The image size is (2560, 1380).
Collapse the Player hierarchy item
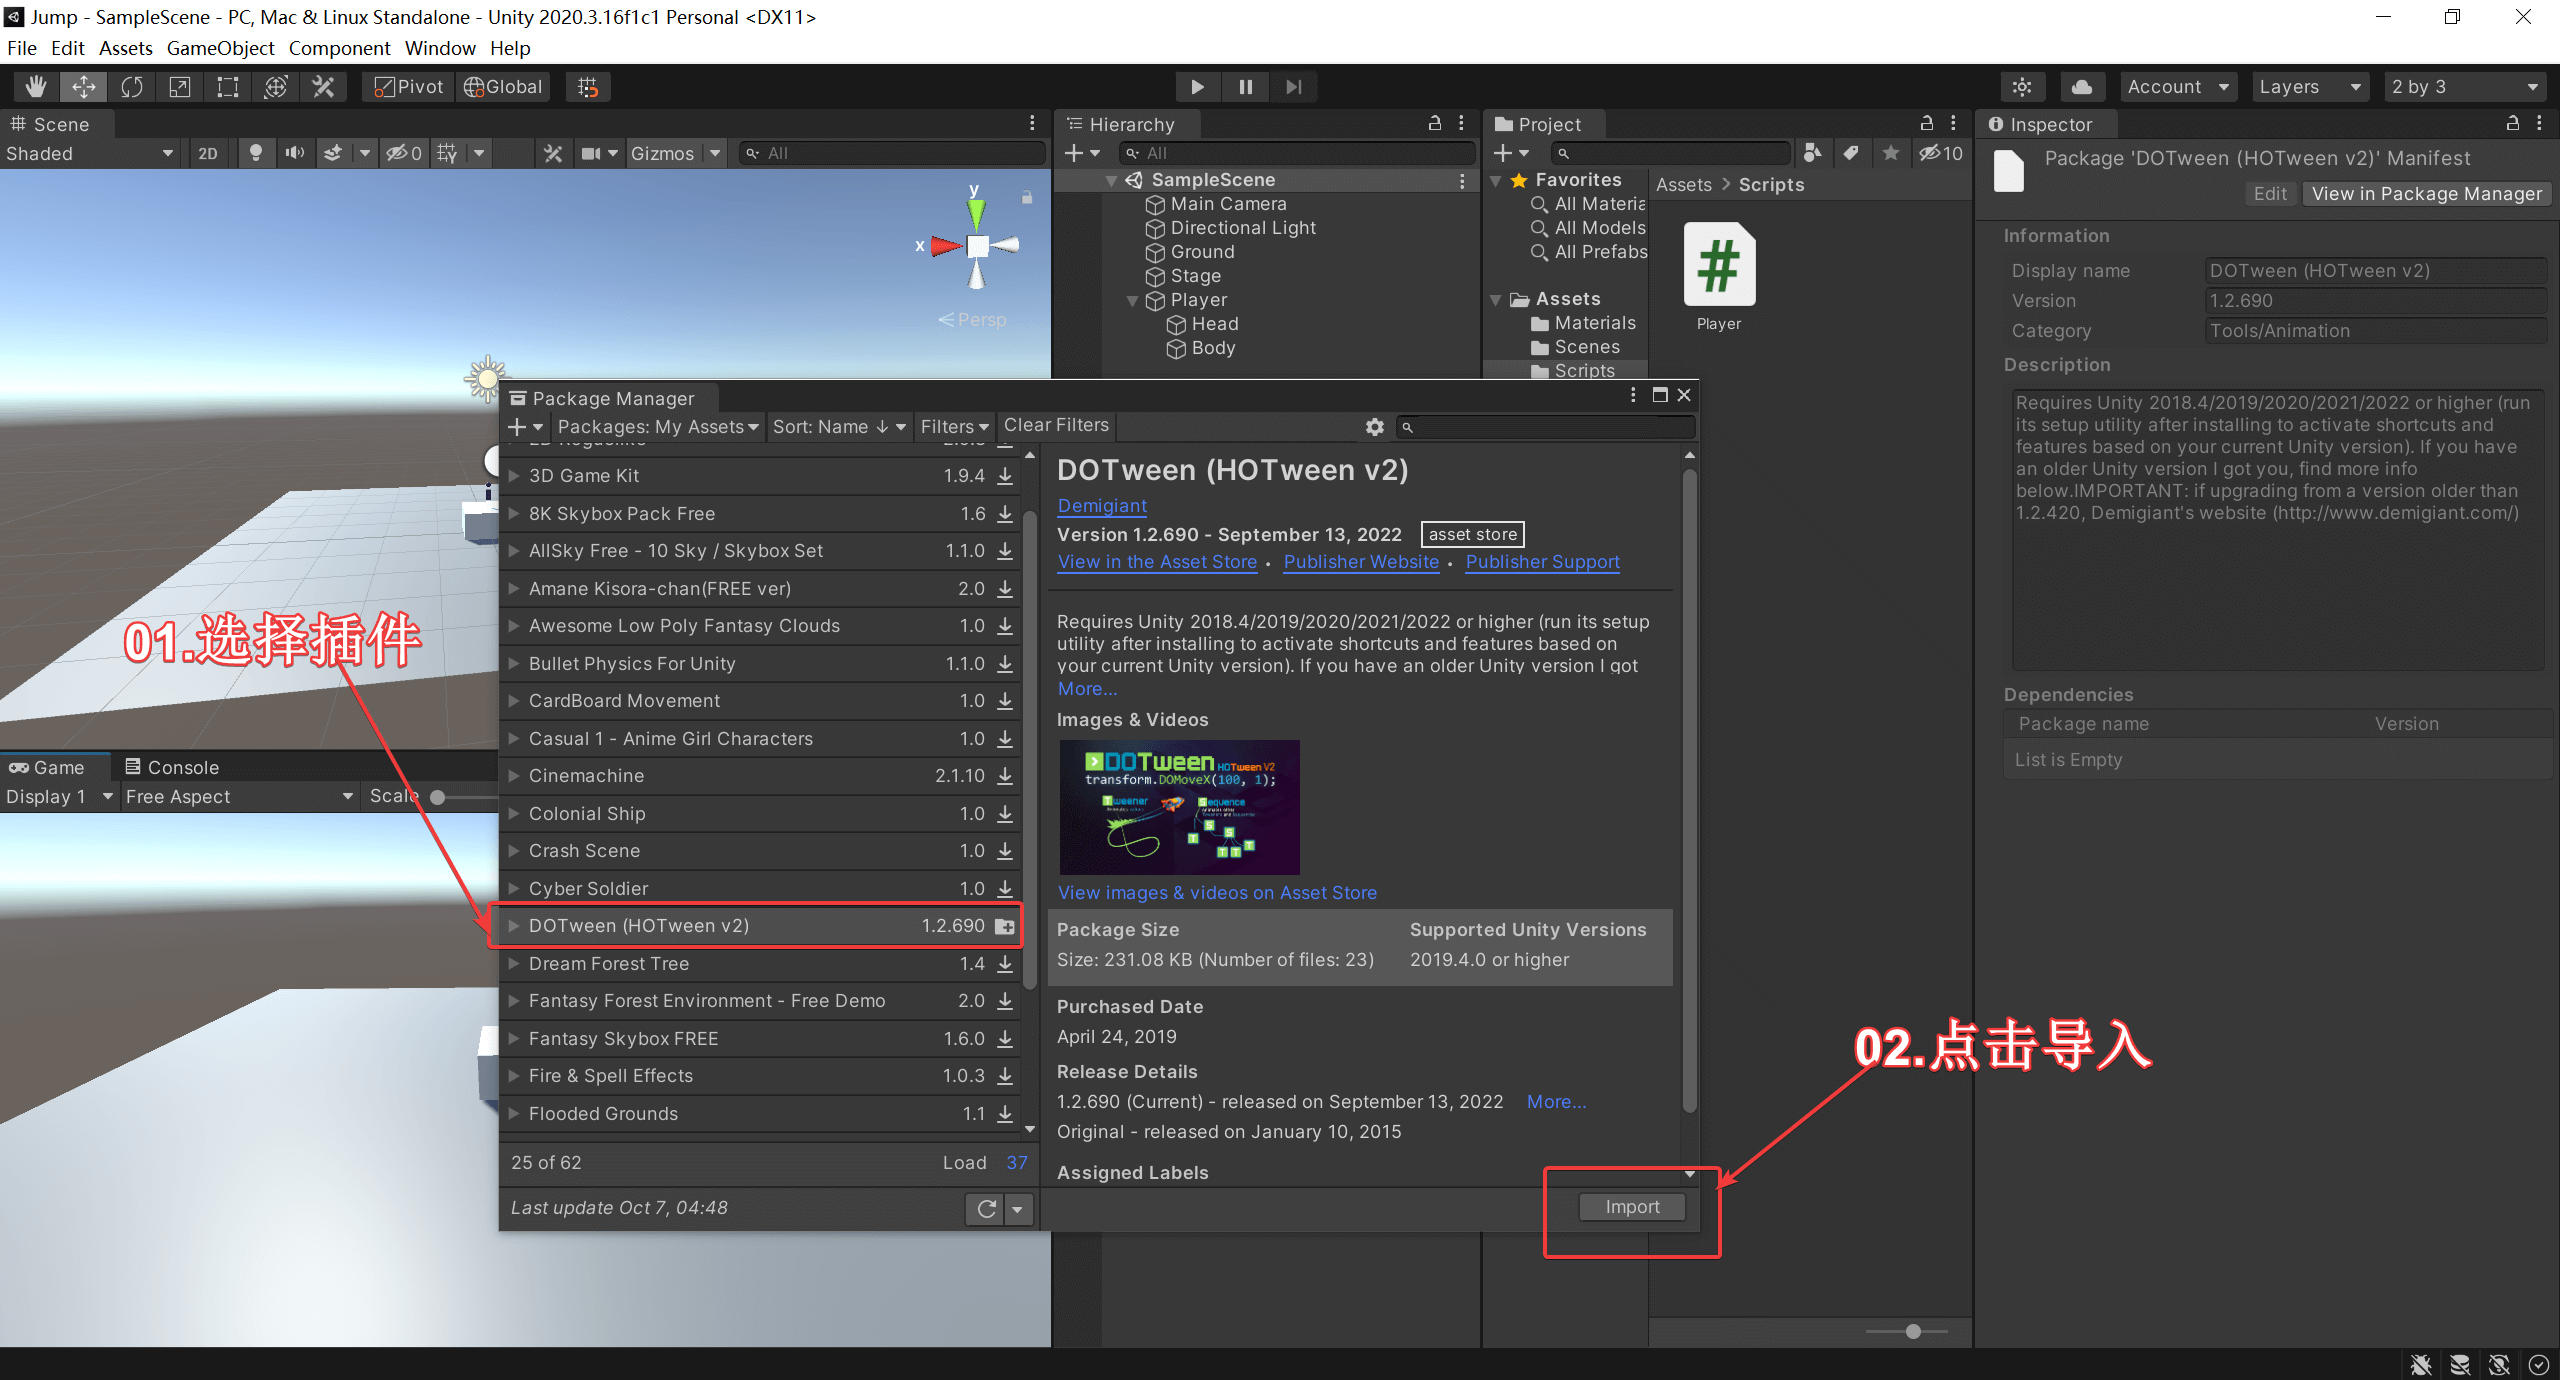[x=1132, y=300]
